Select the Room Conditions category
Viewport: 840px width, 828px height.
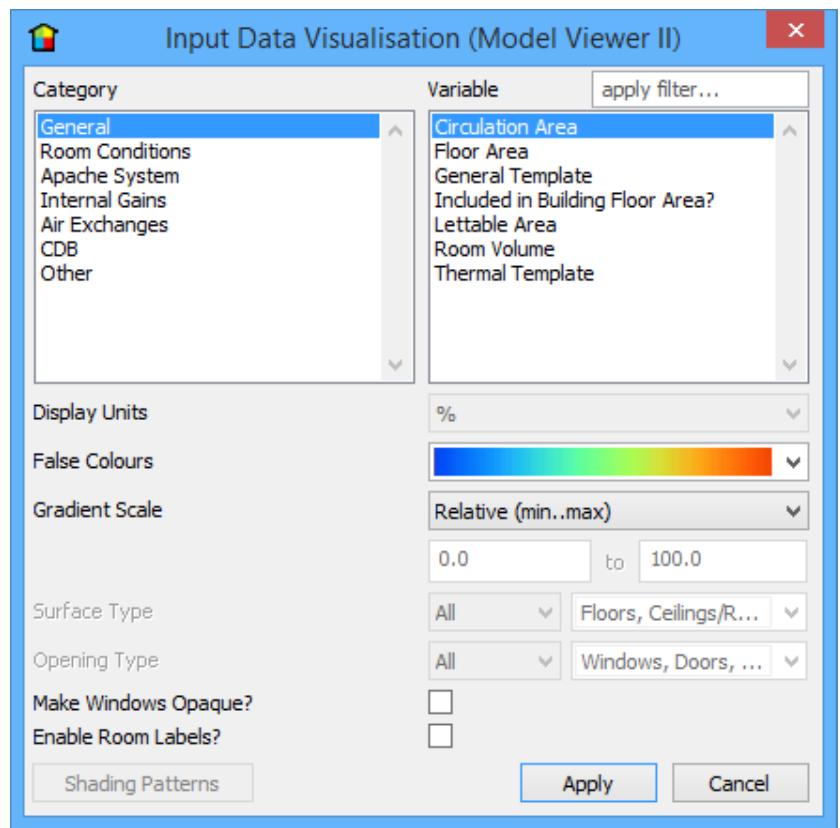(x=208, y=152)
